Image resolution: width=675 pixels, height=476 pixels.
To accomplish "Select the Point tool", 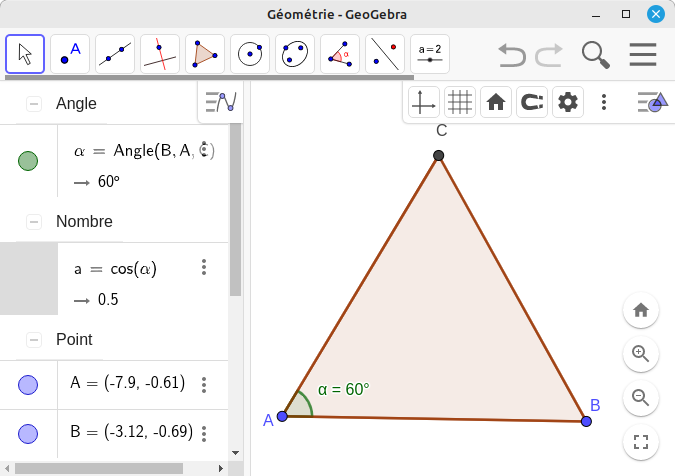I will point(70,54).
